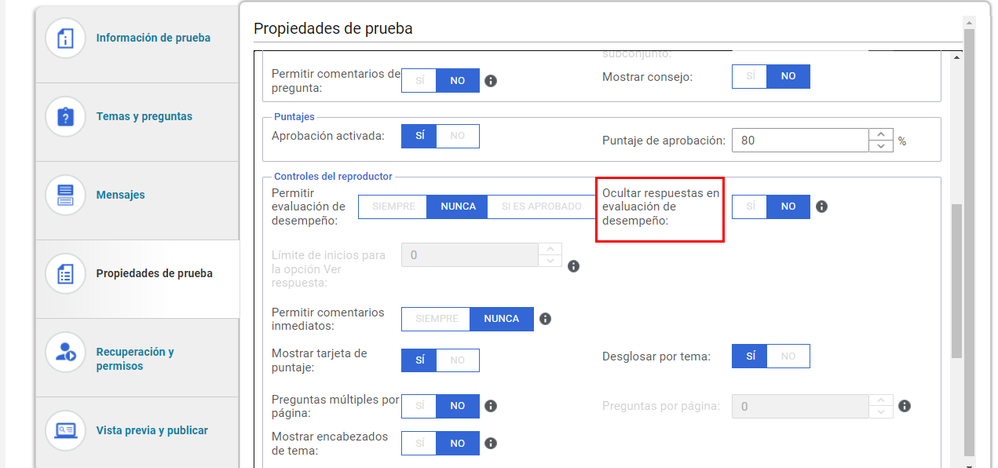
Task: Open the Mensajes icon in sidebar
Action: (65, 195)
